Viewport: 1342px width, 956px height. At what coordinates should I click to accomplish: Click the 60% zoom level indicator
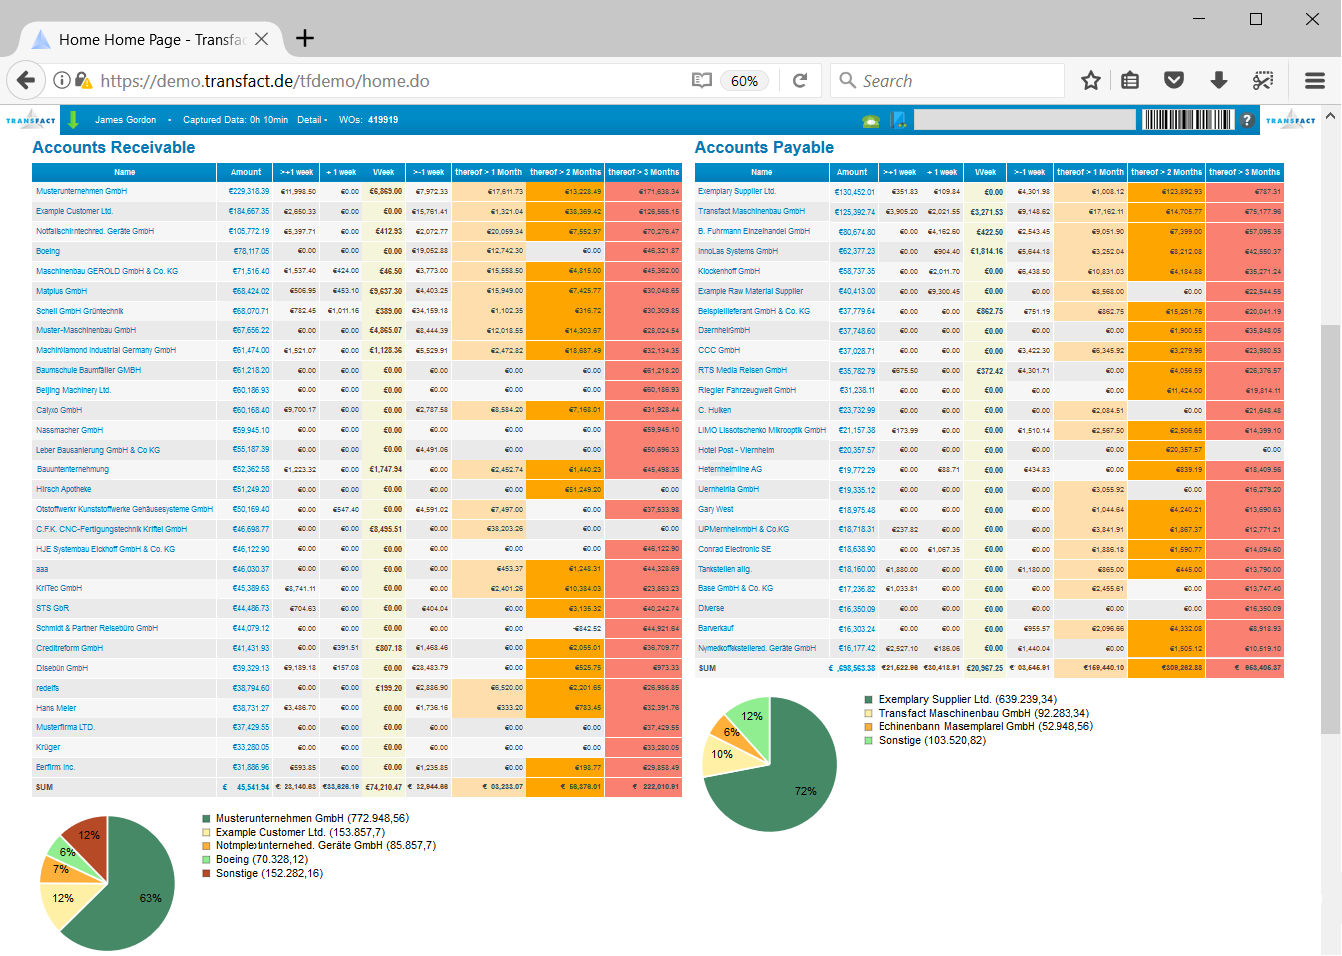click(x=744, y=81)
